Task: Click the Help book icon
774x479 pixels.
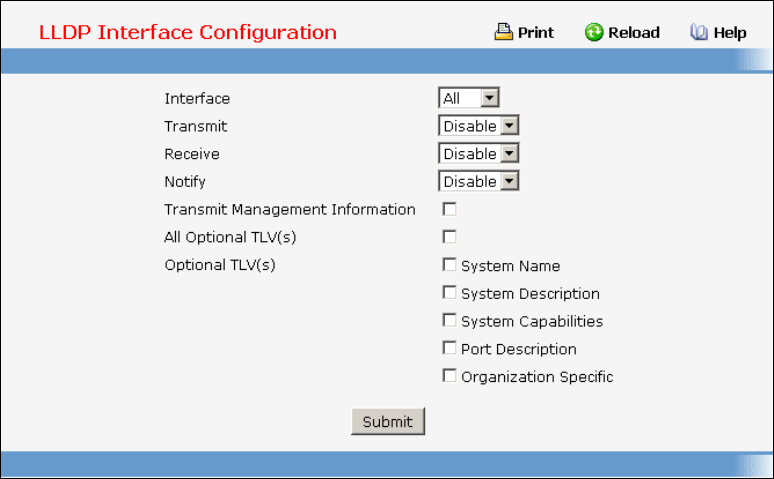Action: [699, 33]
